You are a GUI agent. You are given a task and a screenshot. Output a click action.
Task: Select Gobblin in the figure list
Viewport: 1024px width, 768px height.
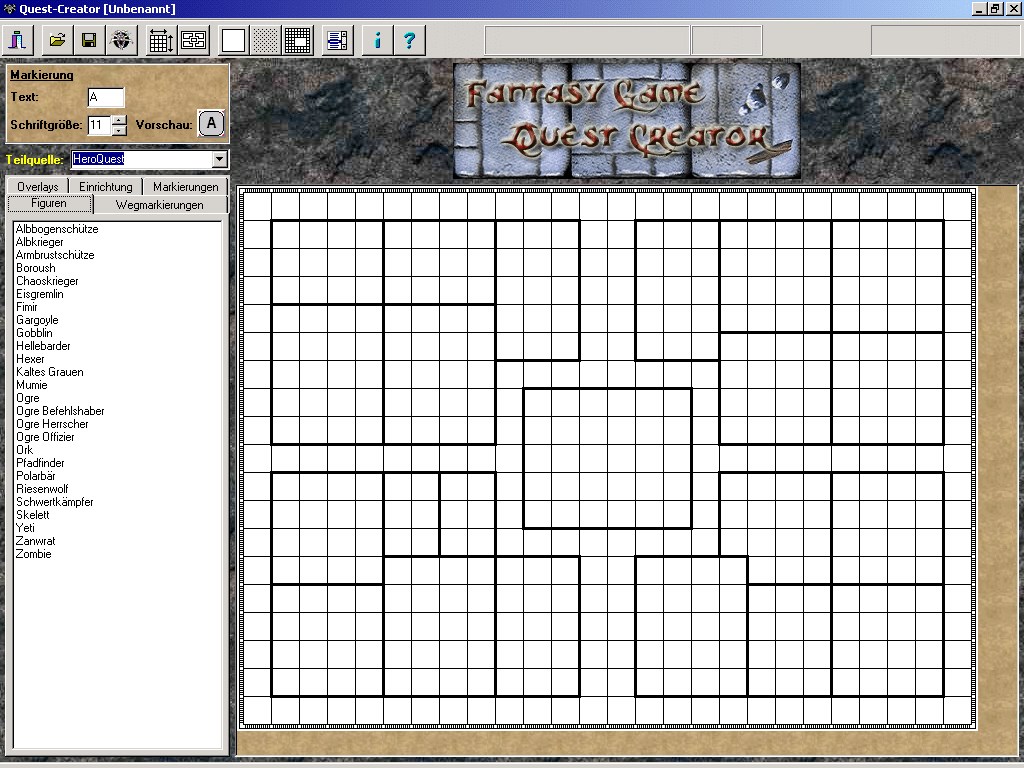pyautogui.click(x=34, y=333)
